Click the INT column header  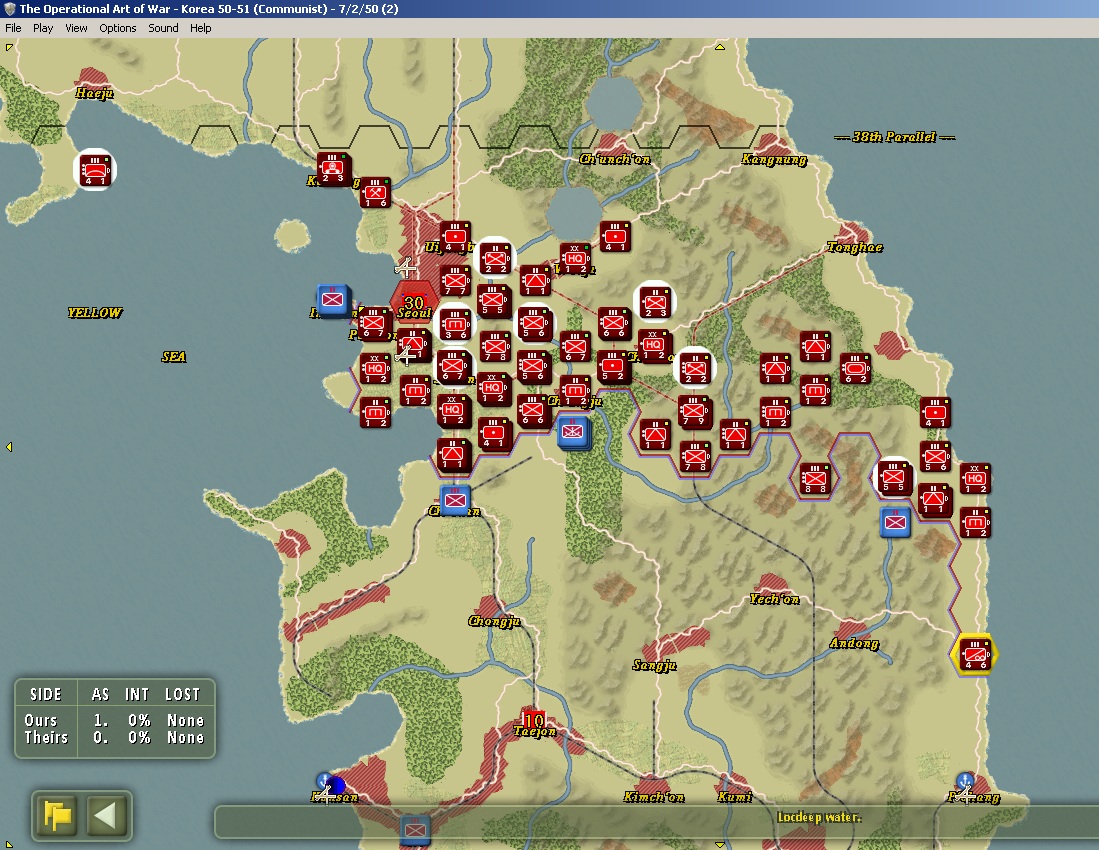click(x=137, y=694)
